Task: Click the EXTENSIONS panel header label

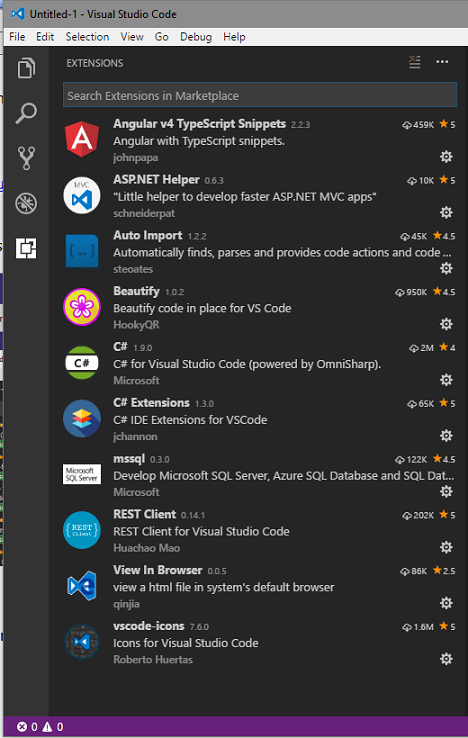Action: [x=95, y=63]
